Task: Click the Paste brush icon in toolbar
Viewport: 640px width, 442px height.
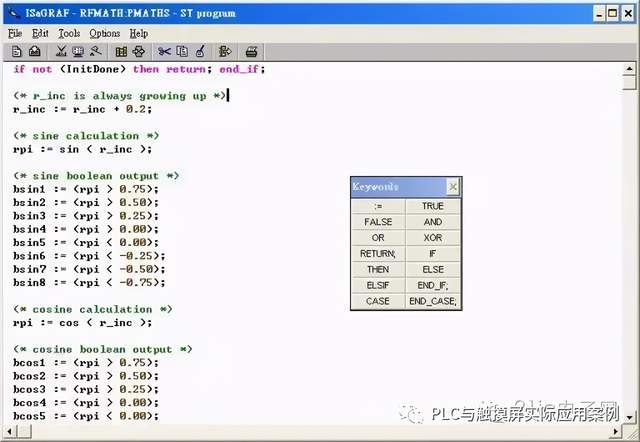Action: point(198,51)
